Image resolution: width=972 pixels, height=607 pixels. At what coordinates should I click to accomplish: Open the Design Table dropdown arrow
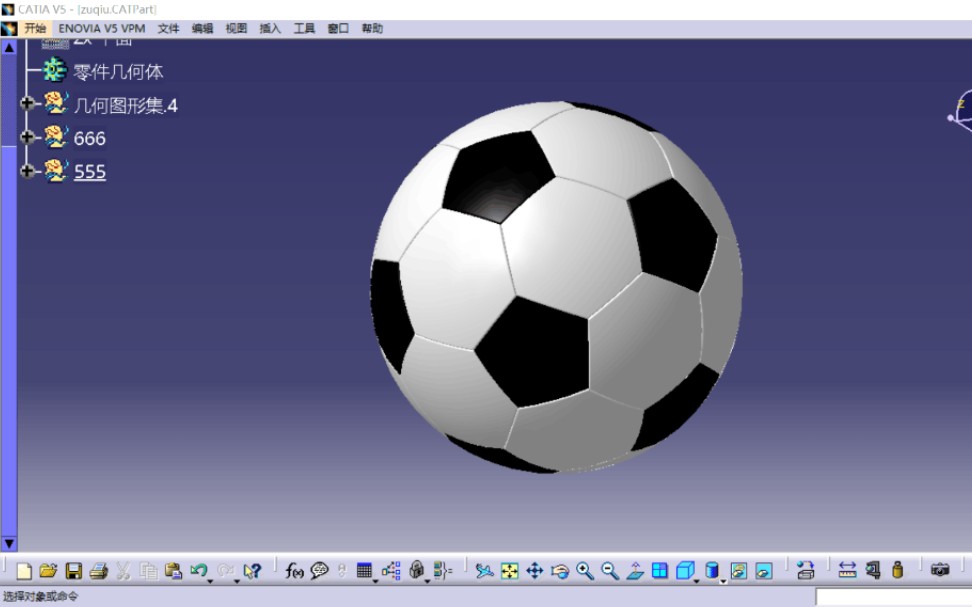click(376, 581)
